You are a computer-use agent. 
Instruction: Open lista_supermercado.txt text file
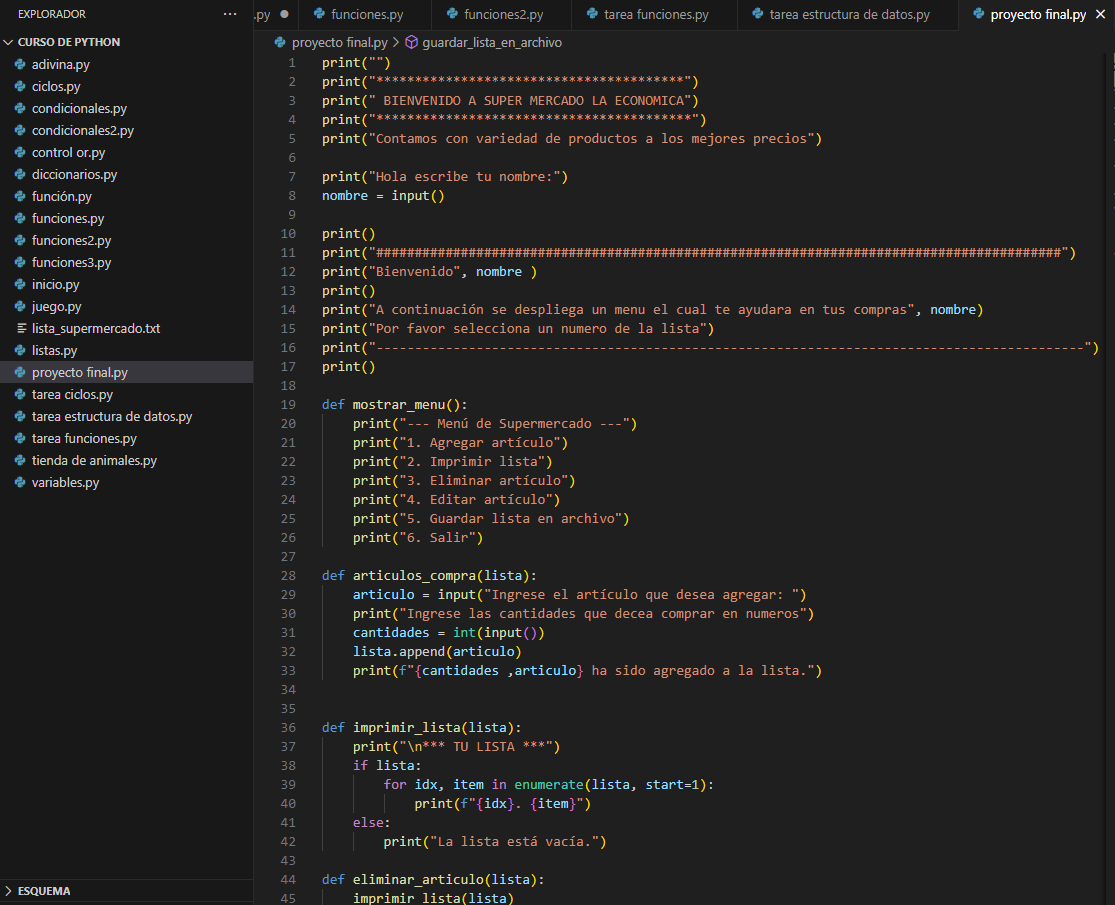pyautogui.click(x=127, y=328)
